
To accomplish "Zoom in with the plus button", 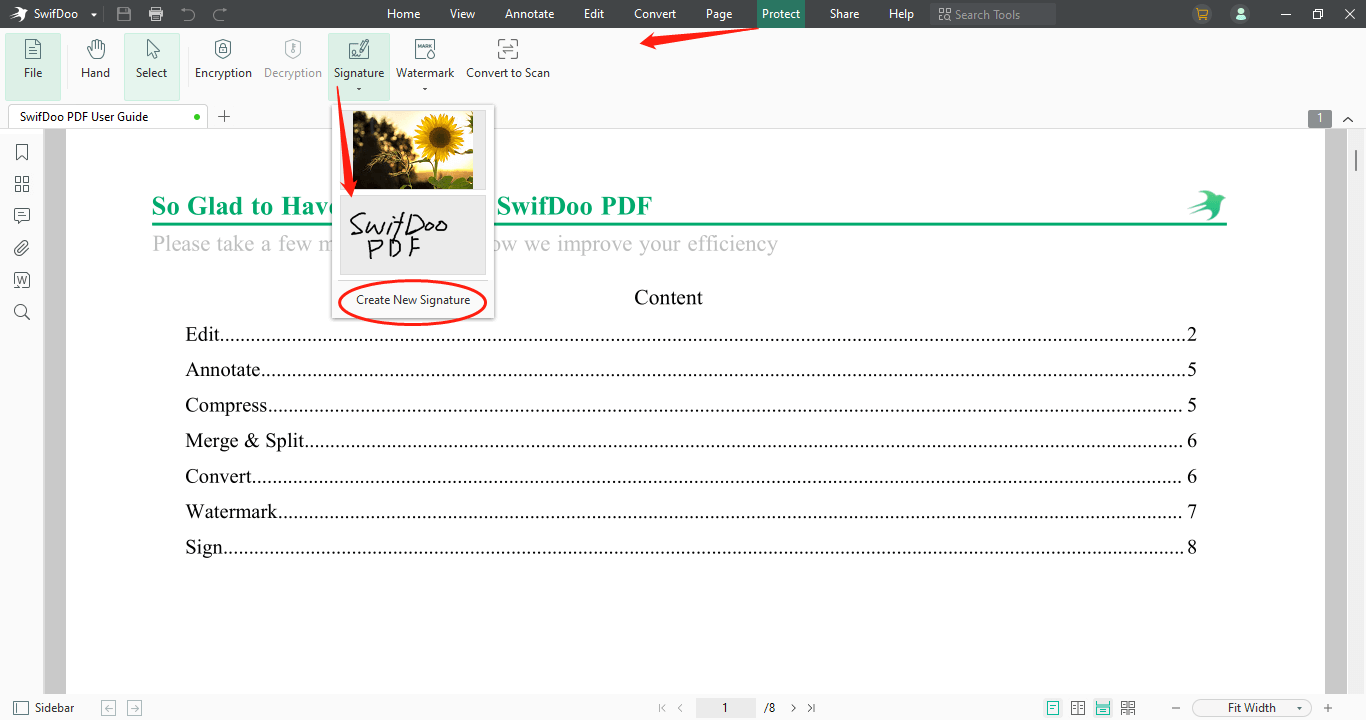I will coord(1328,708).
